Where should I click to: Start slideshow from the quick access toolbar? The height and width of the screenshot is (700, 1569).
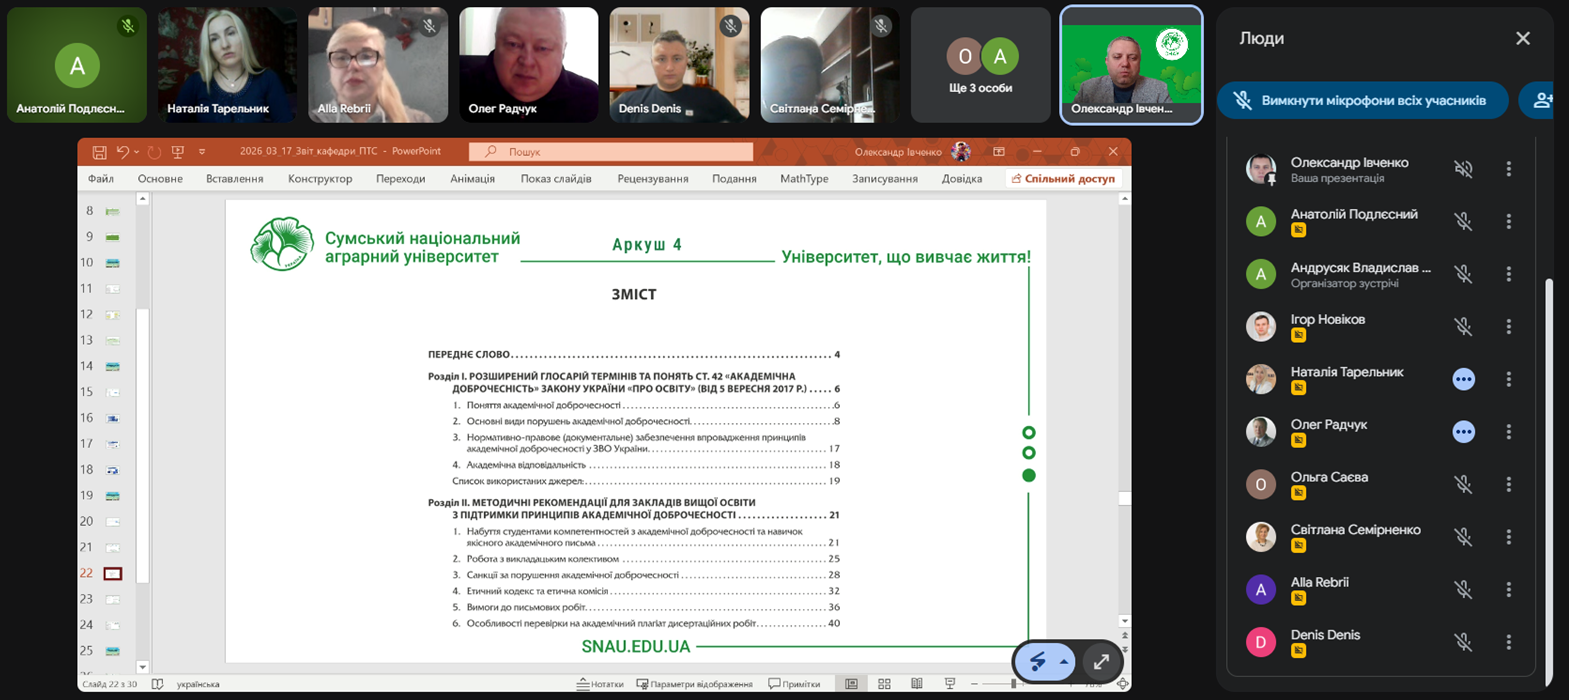178,152
